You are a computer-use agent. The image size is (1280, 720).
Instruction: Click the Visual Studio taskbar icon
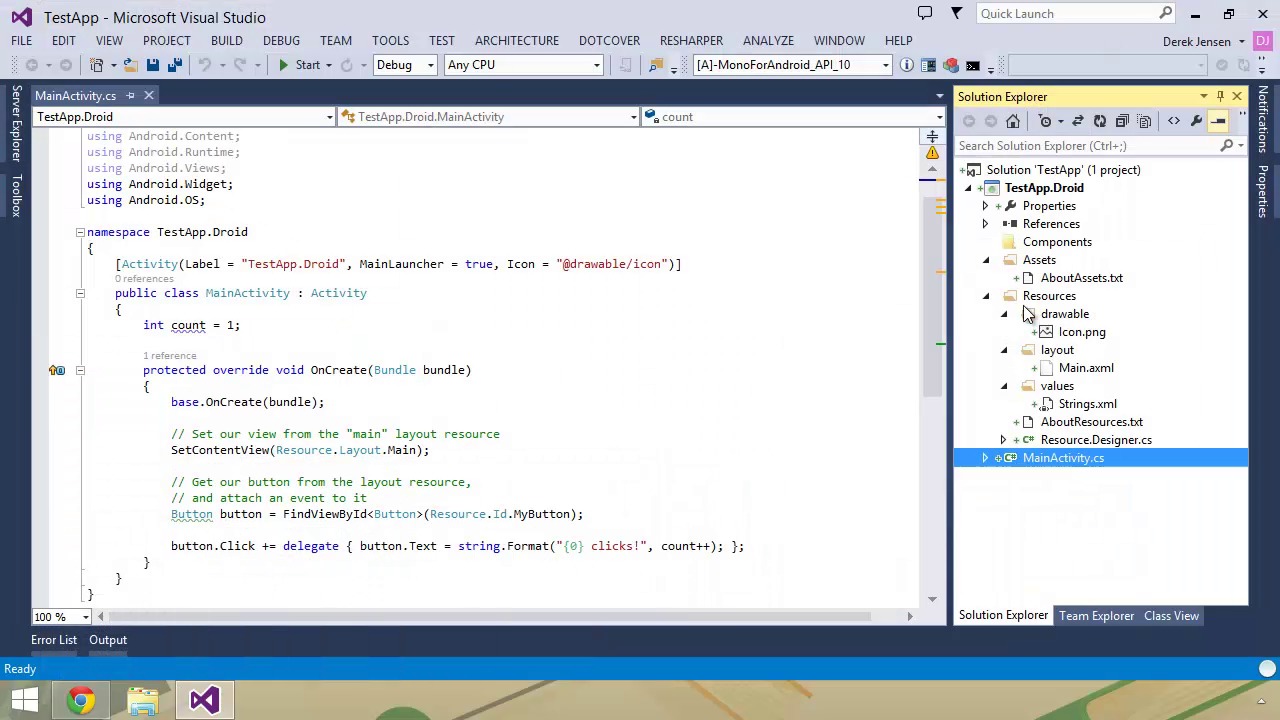(x=204, y=700)
